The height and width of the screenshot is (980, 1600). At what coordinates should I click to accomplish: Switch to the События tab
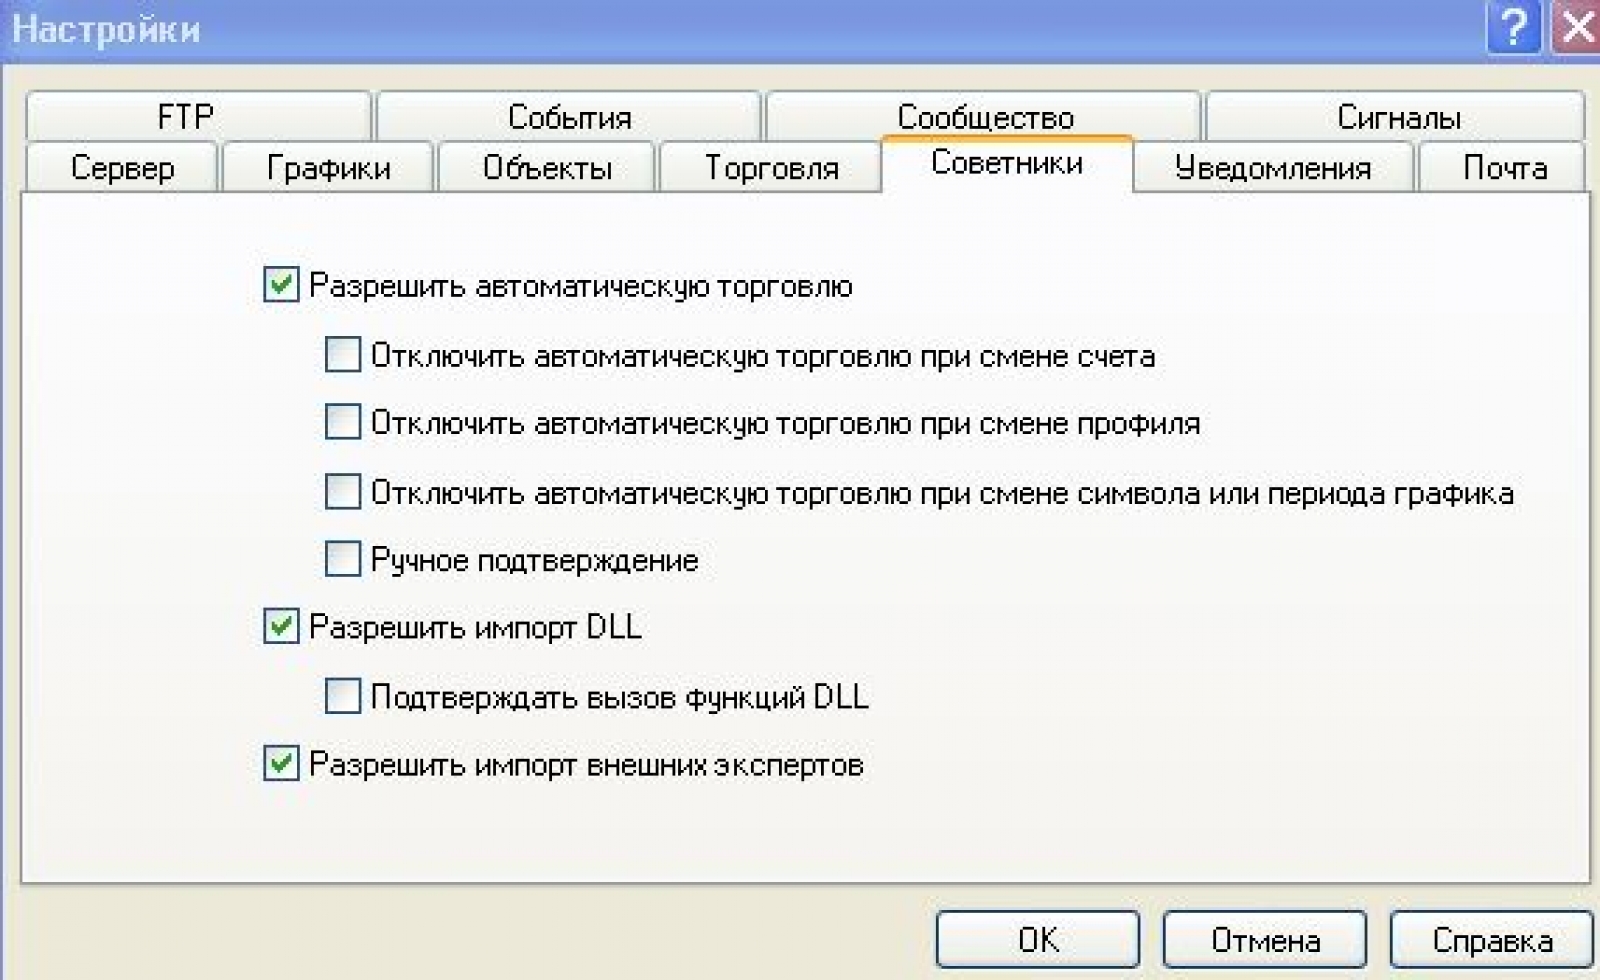pos(569,117)
